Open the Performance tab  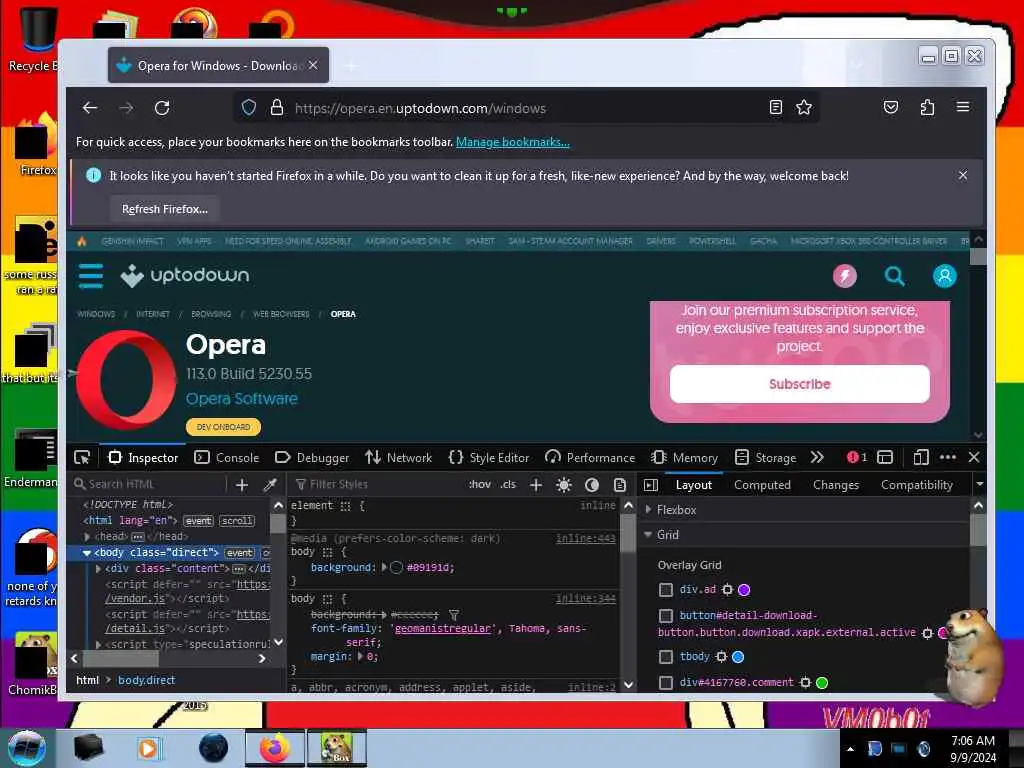(590, 457)
